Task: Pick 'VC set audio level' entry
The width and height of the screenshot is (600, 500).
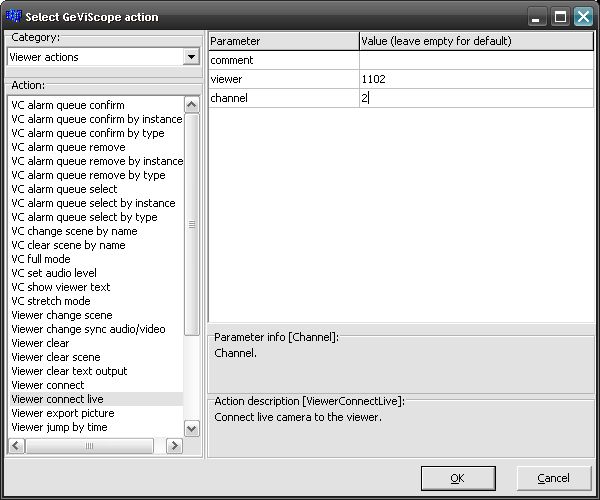Action: [54, 273]
